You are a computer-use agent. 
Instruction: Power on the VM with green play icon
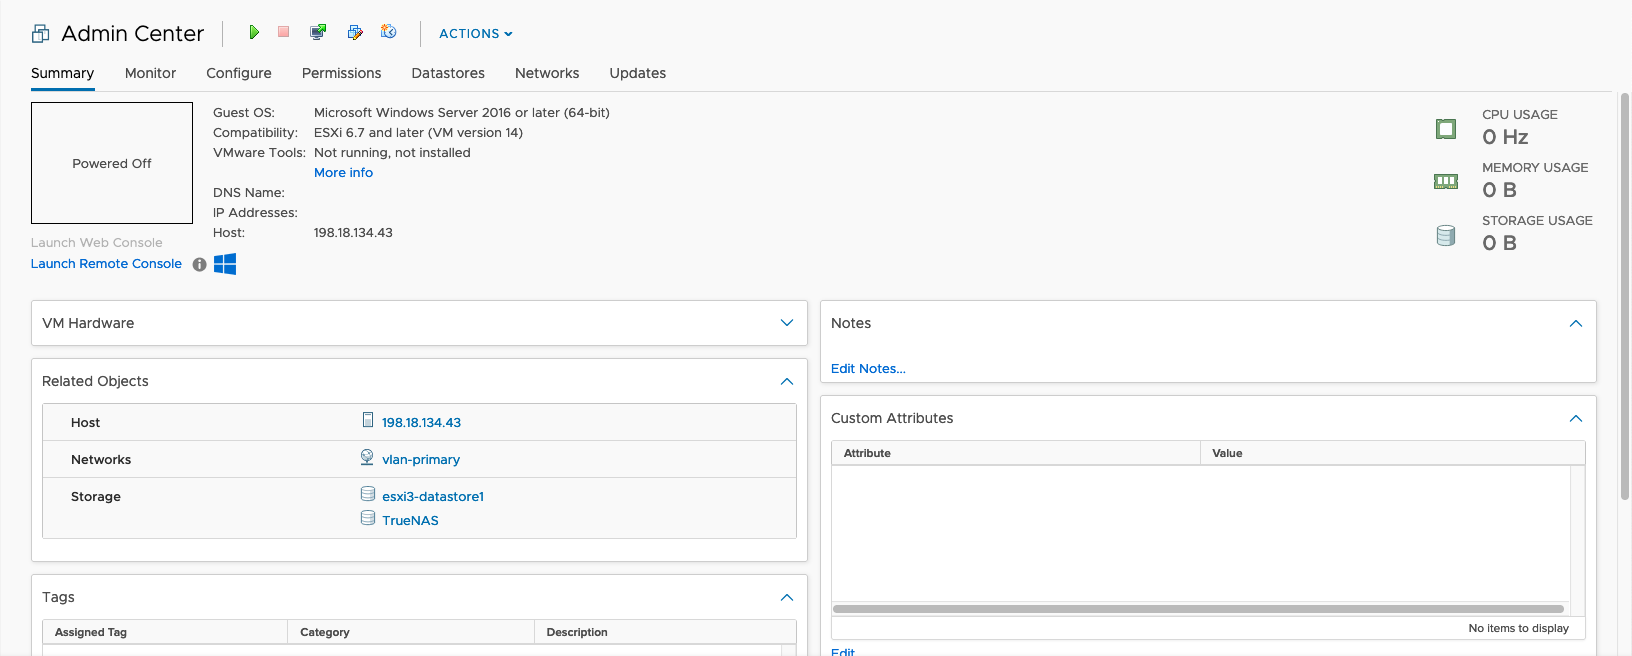coord(254,33)
